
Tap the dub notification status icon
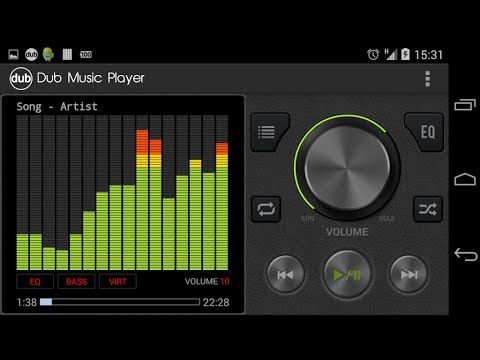point(31,54)
